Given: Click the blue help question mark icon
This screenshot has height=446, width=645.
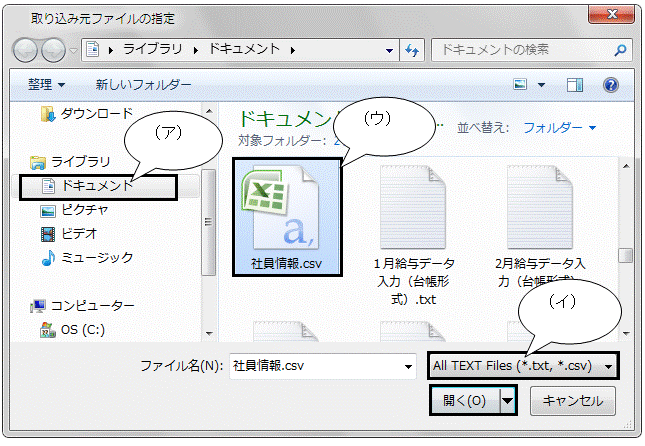Looking at the screenshot, I should 611,85.
